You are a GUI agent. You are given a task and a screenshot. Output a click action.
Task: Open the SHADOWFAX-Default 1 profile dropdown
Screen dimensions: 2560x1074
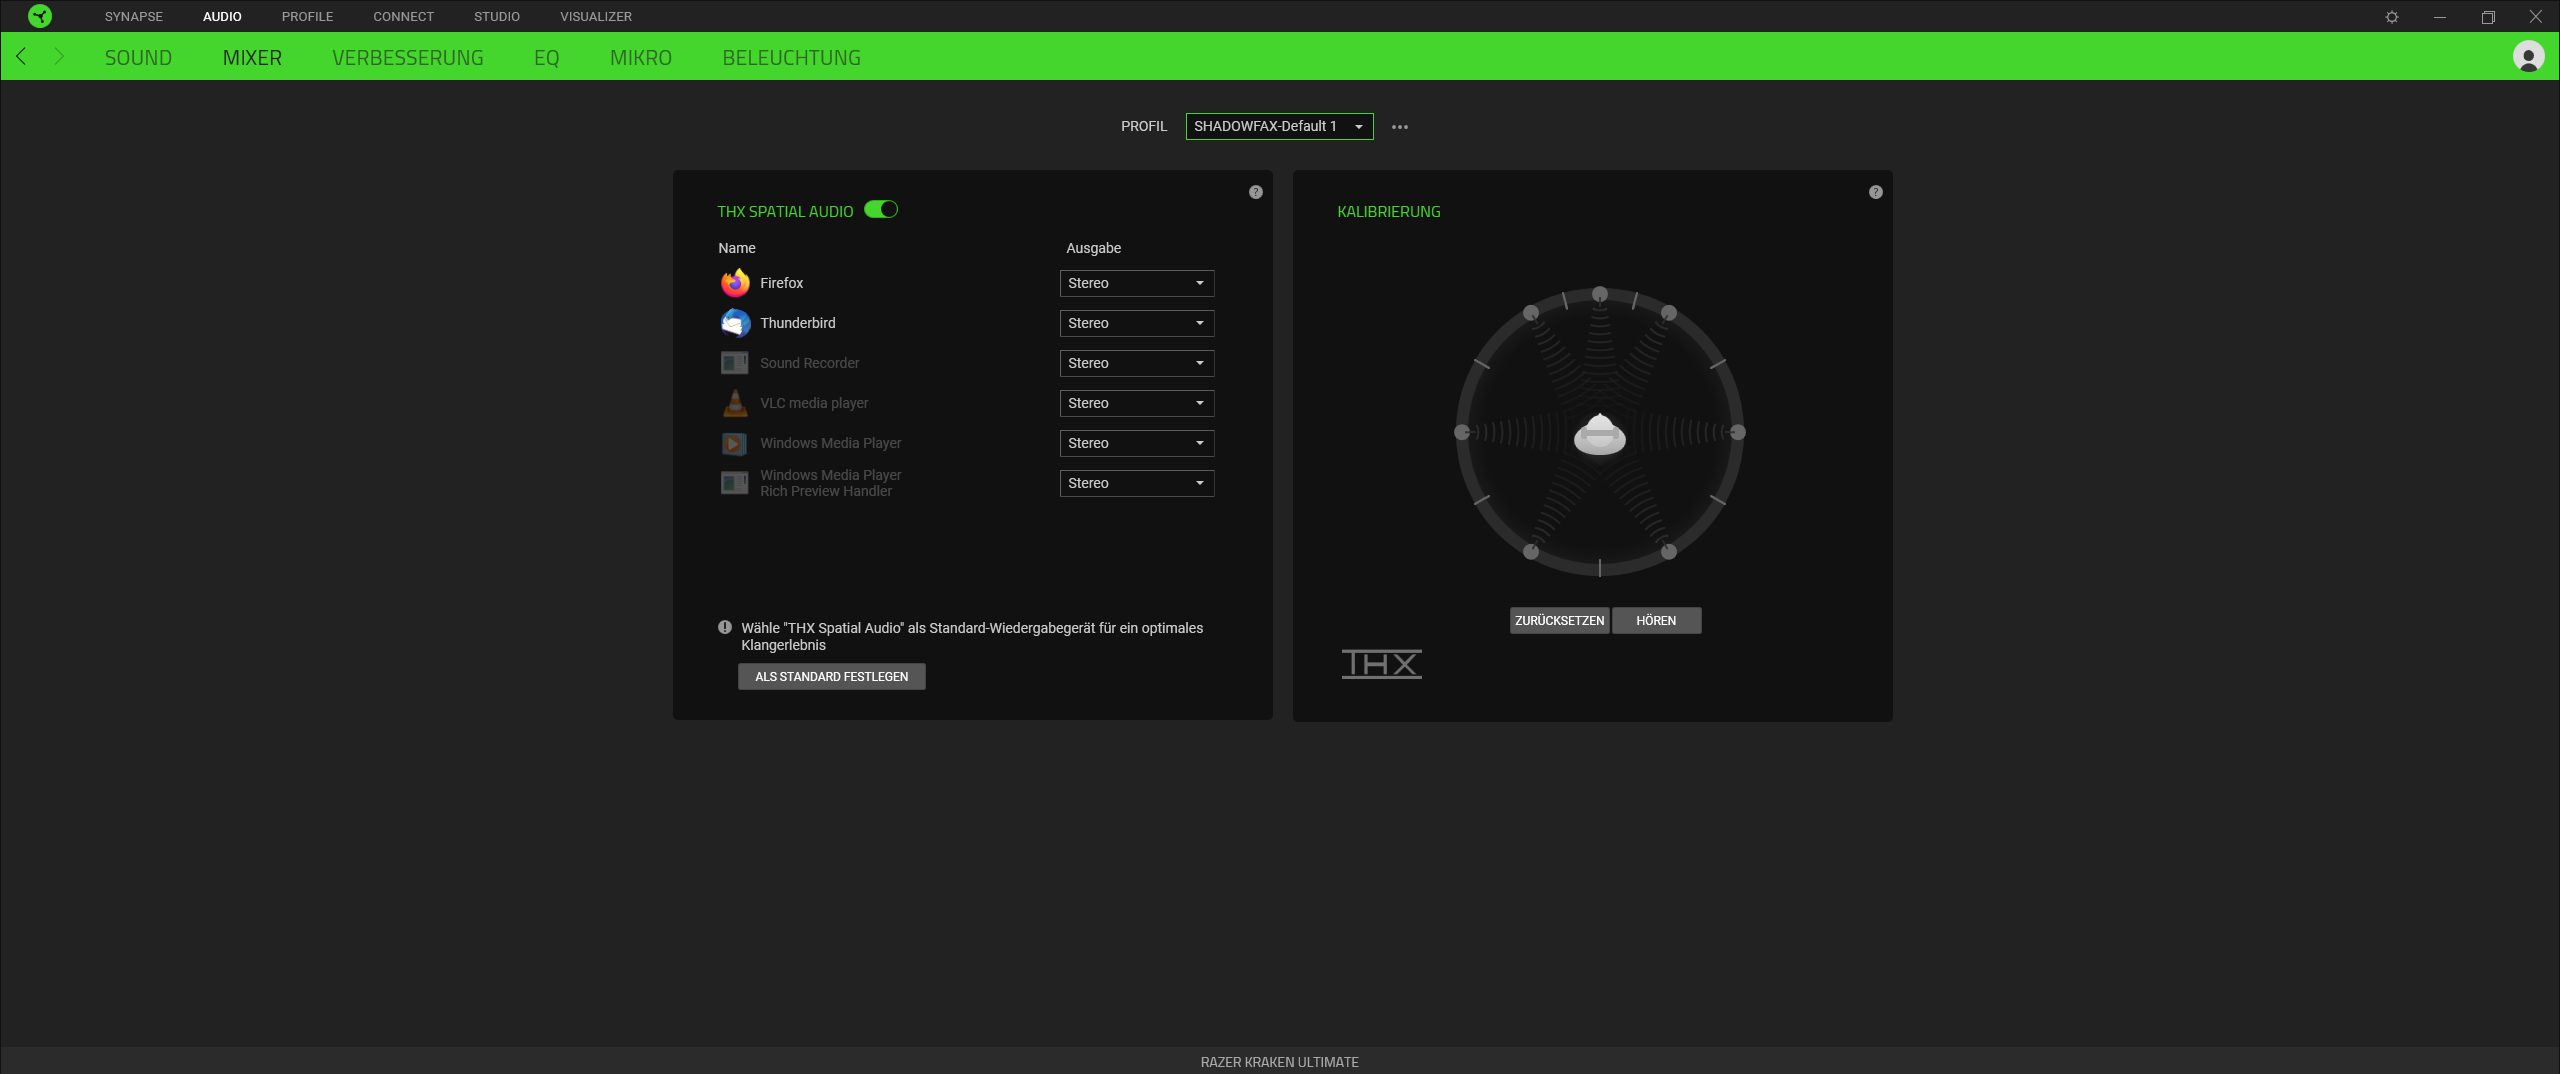[1279, 127]
